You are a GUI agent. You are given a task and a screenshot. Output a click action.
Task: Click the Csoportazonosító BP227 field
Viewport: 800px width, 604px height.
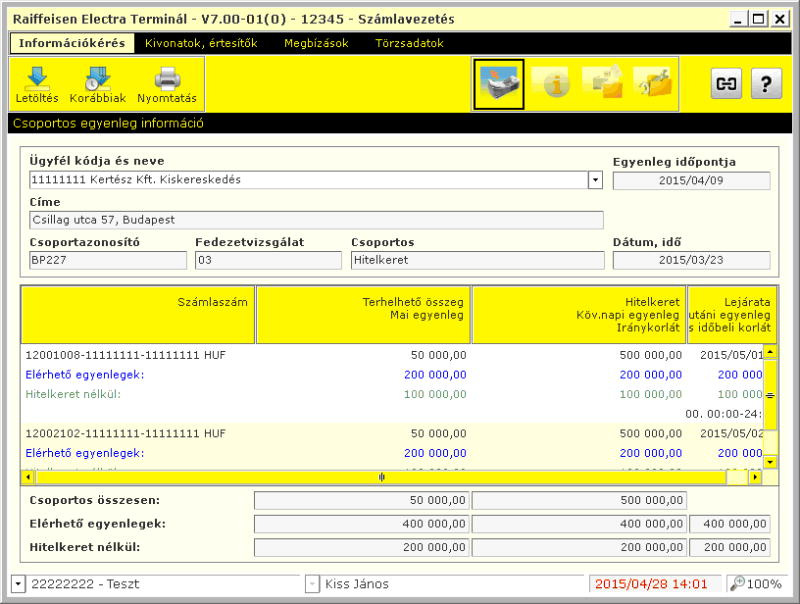pyautogui.click(x=108, y=260)
